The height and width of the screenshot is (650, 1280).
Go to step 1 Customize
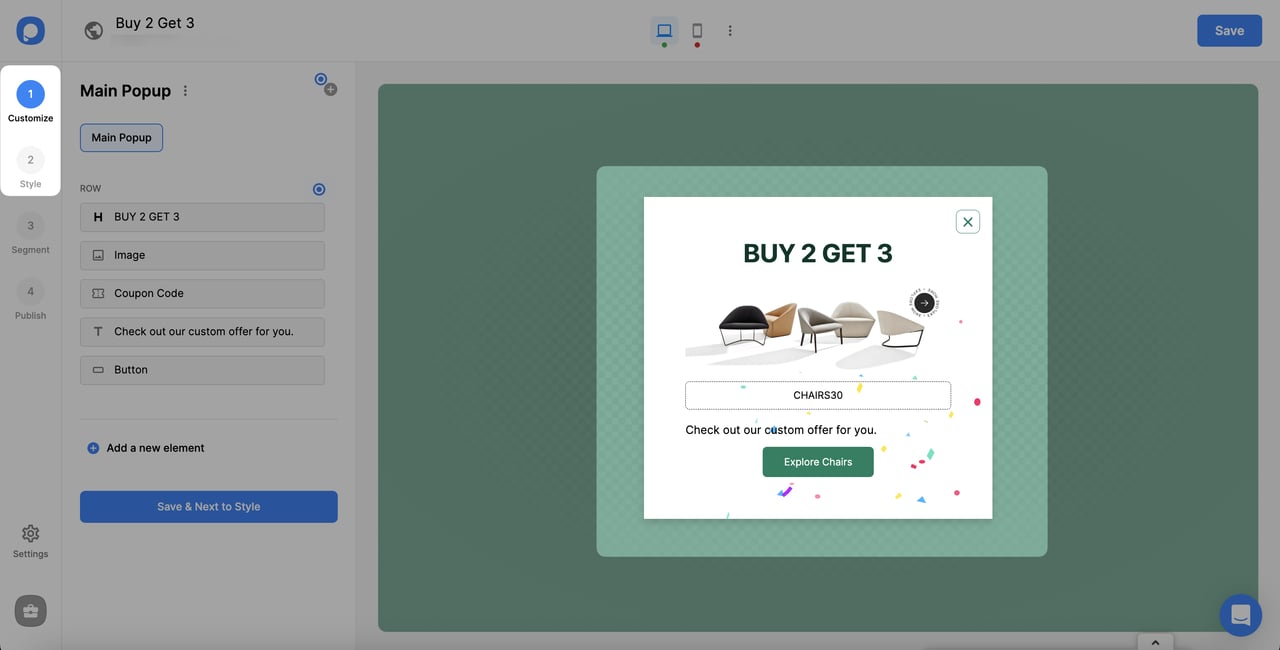pyautogui.click(x=30, y=102)
